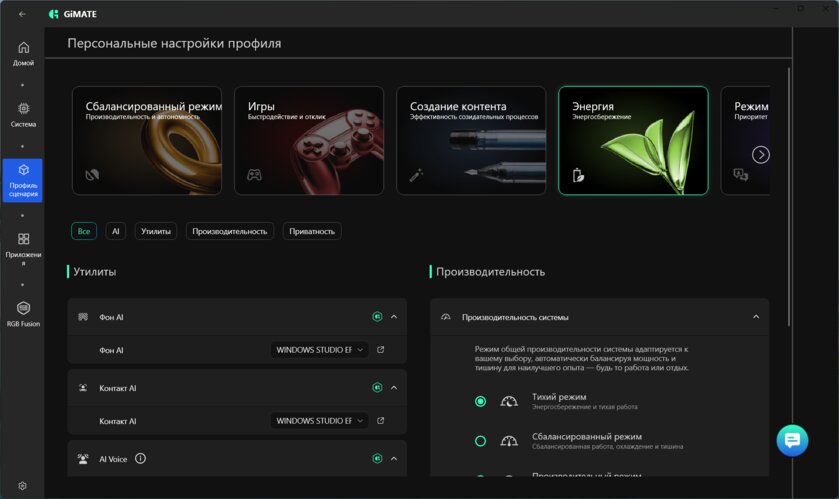Image resolution: width=839 pixels, height=499 pixels.
Task: Click the Производительность section heading
Action: (490, 272)
